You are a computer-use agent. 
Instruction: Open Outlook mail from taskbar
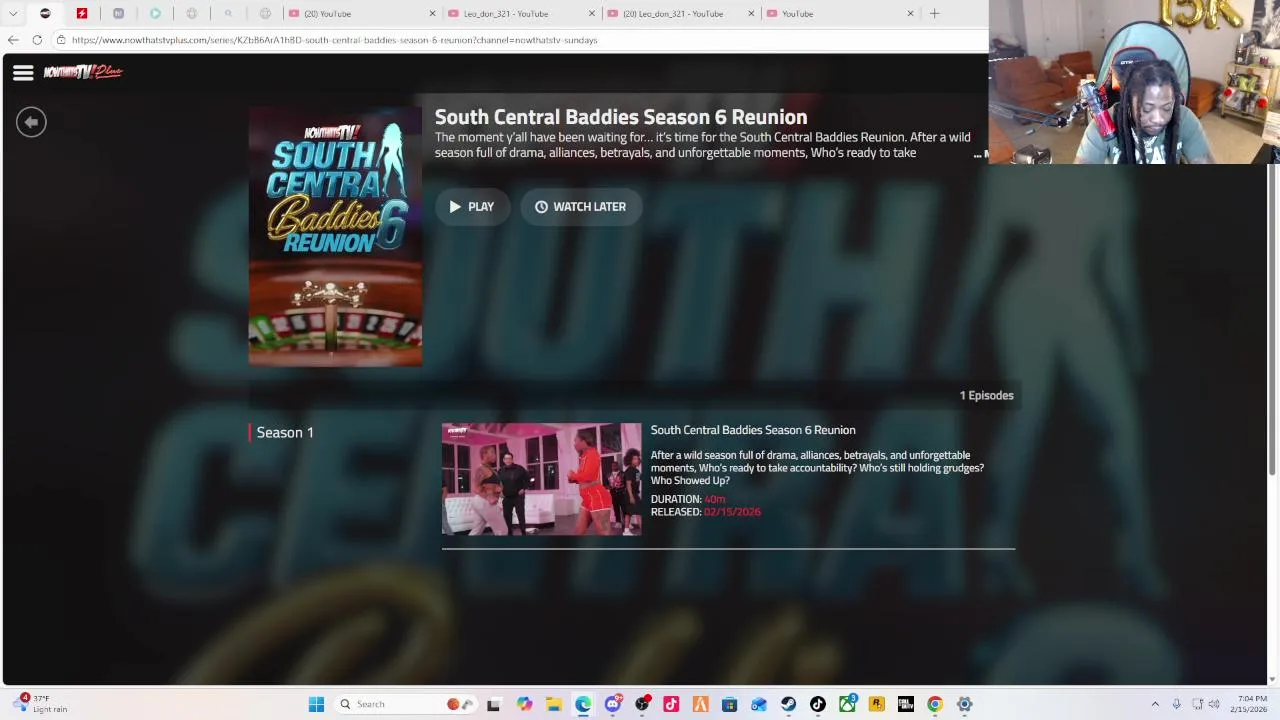click(x=759, y=704)
